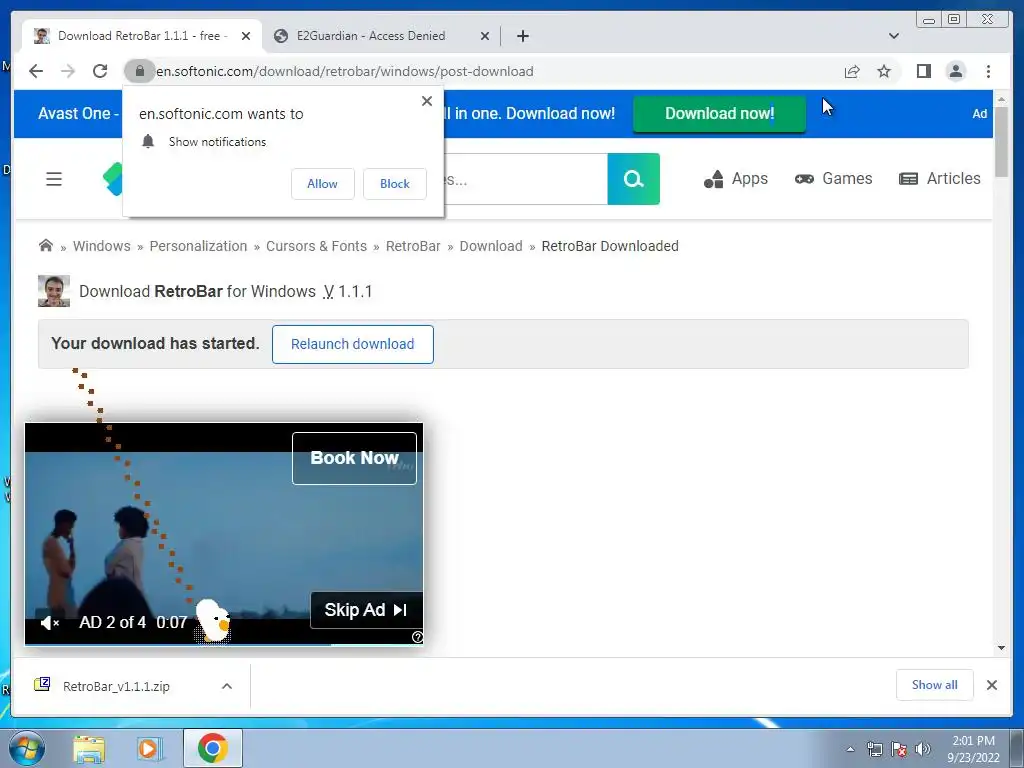Dismiss the notification permission popup
Viewport: 1024px width, 768px height.
pyautogui.click(x=426, y=101)
